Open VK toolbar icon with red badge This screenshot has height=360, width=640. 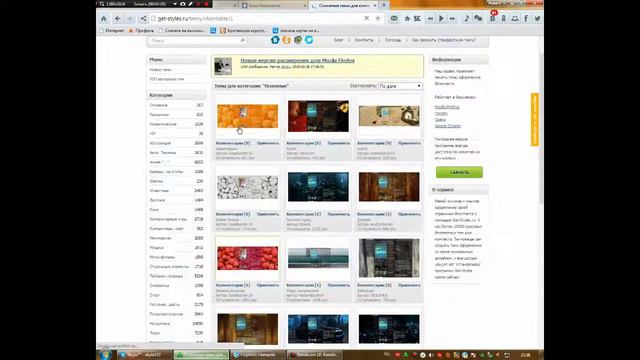tap(493, 18)
